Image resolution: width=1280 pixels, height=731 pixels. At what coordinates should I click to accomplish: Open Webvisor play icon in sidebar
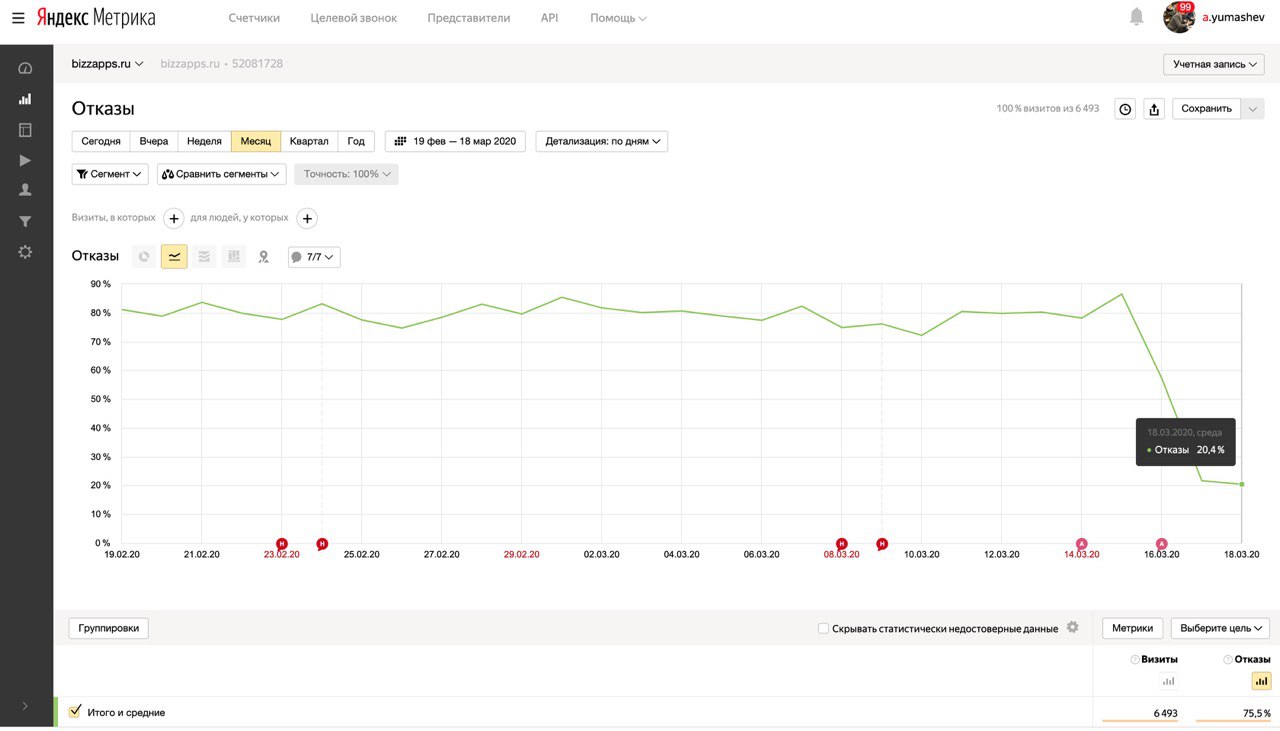tap(25, 160)
